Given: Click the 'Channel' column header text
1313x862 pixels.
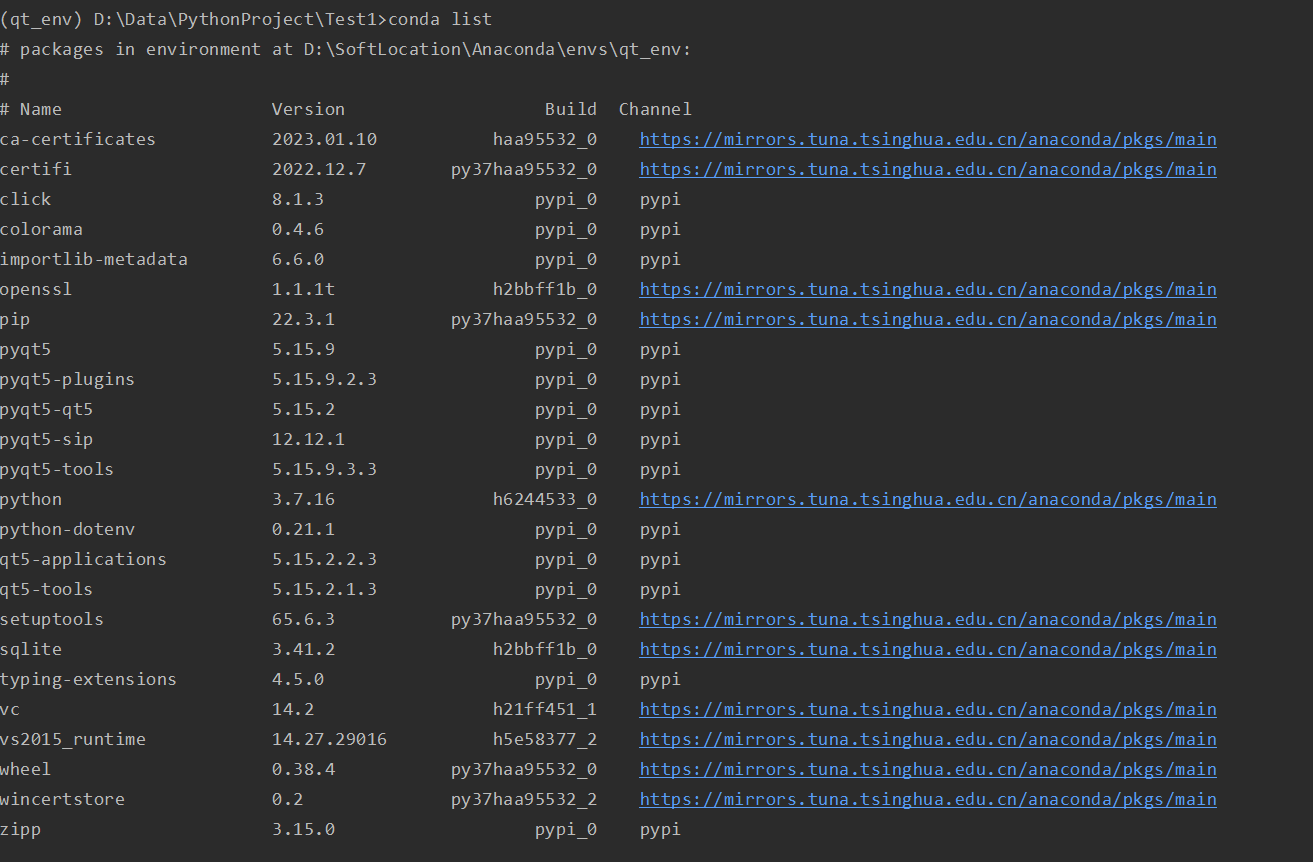Looking at the screenshot, I should point(655,109).
